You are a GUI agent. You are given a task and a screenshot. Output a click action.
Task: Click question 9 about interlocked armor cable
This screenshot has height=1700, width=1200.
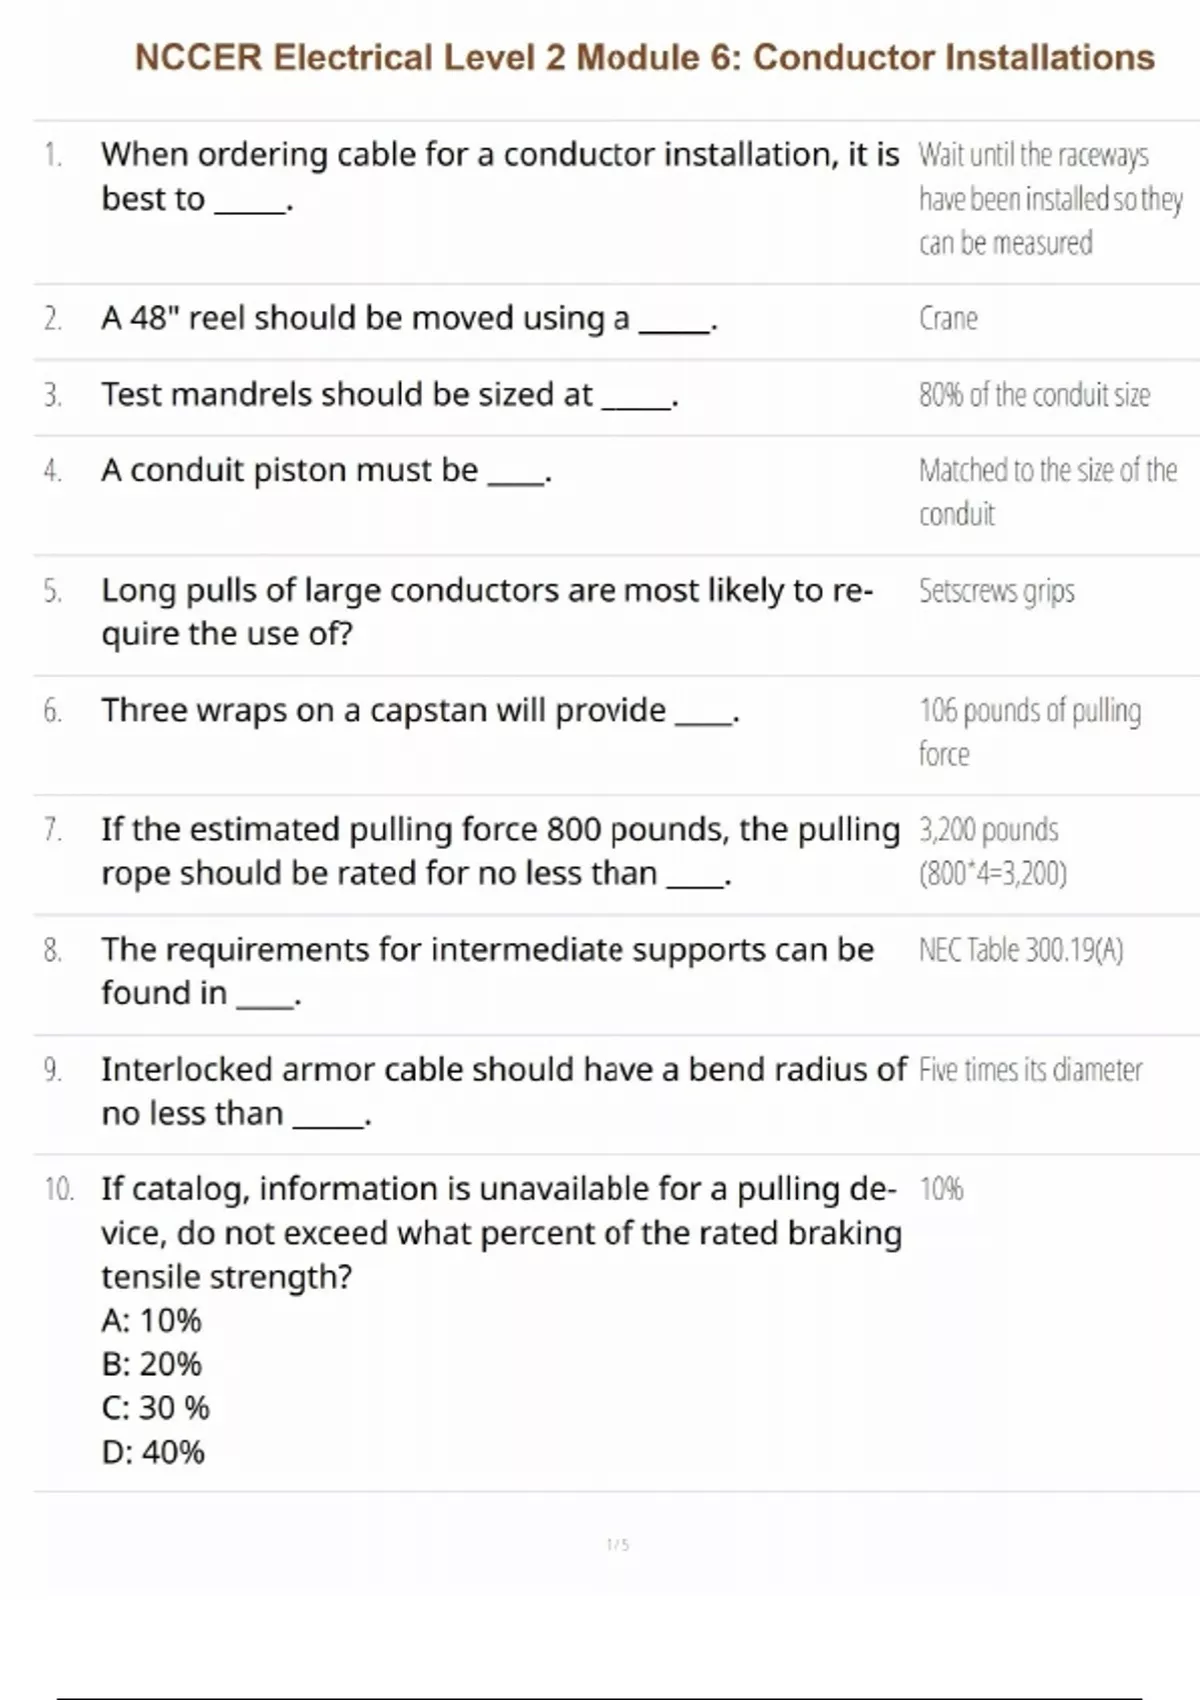500,1091
